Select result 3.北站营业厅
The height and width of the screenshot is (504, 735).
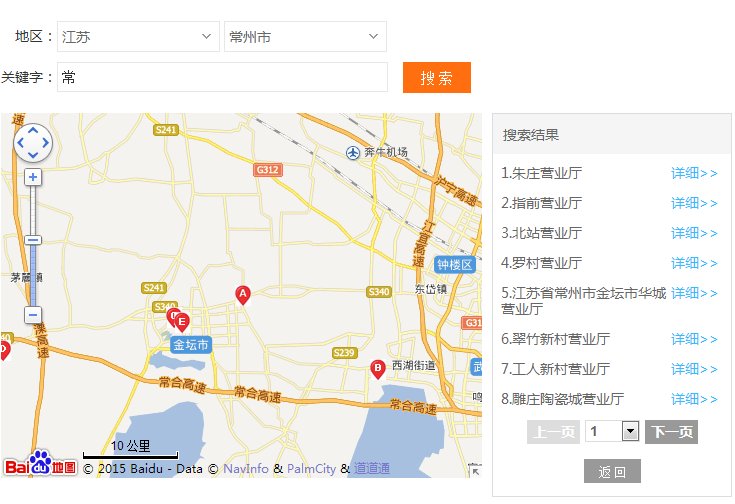pyautogui.click(x=541, y=233)
